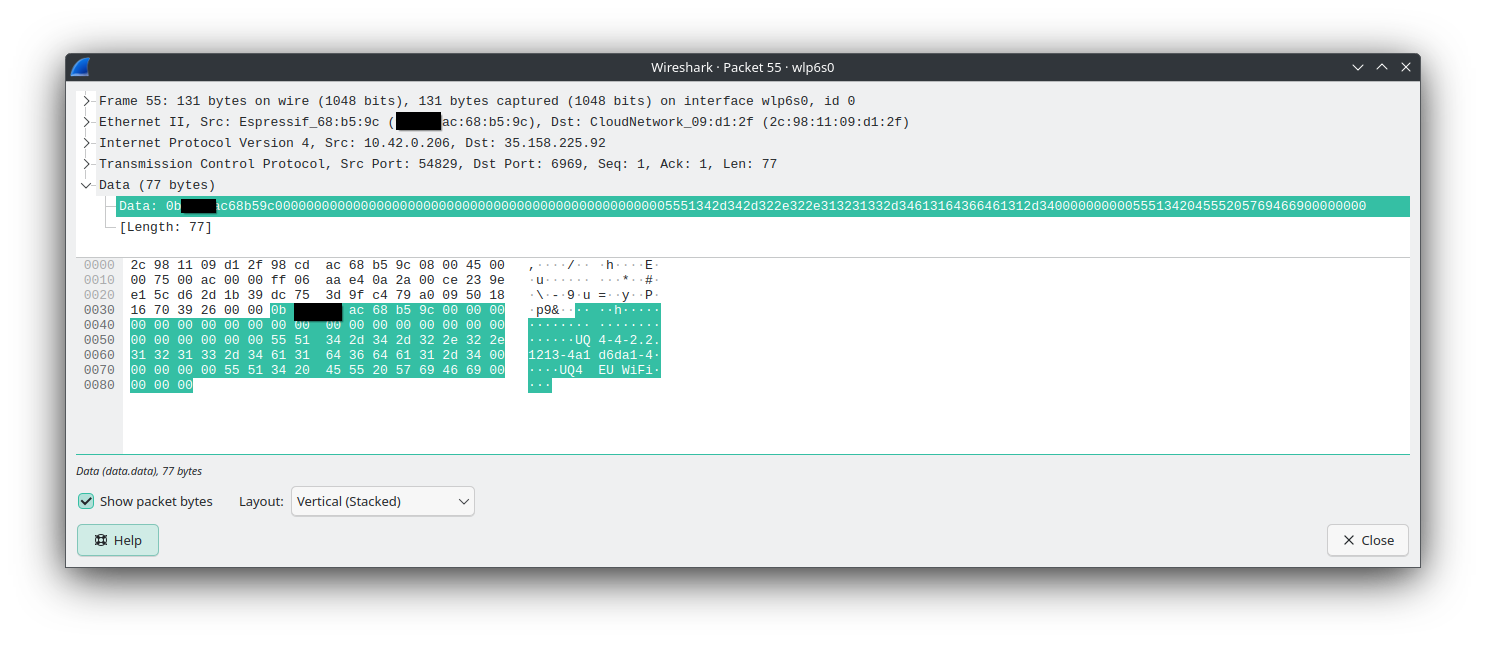Screen dimensions: 1486x645
Task: Expand the Frame 55 tree node
Action: [x=88, y=101]
